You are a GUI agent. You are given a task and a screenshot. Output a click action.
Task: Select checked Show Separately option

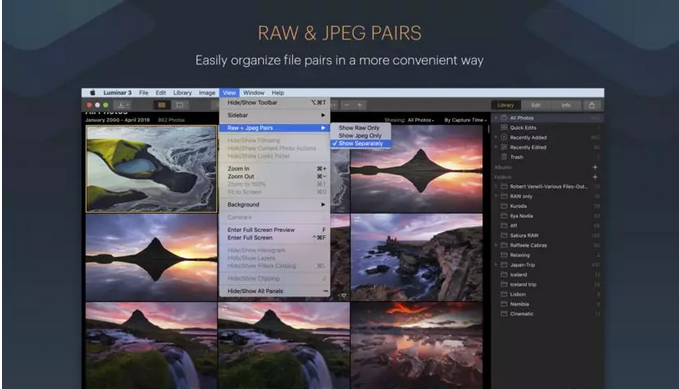(x=361, y=143)
